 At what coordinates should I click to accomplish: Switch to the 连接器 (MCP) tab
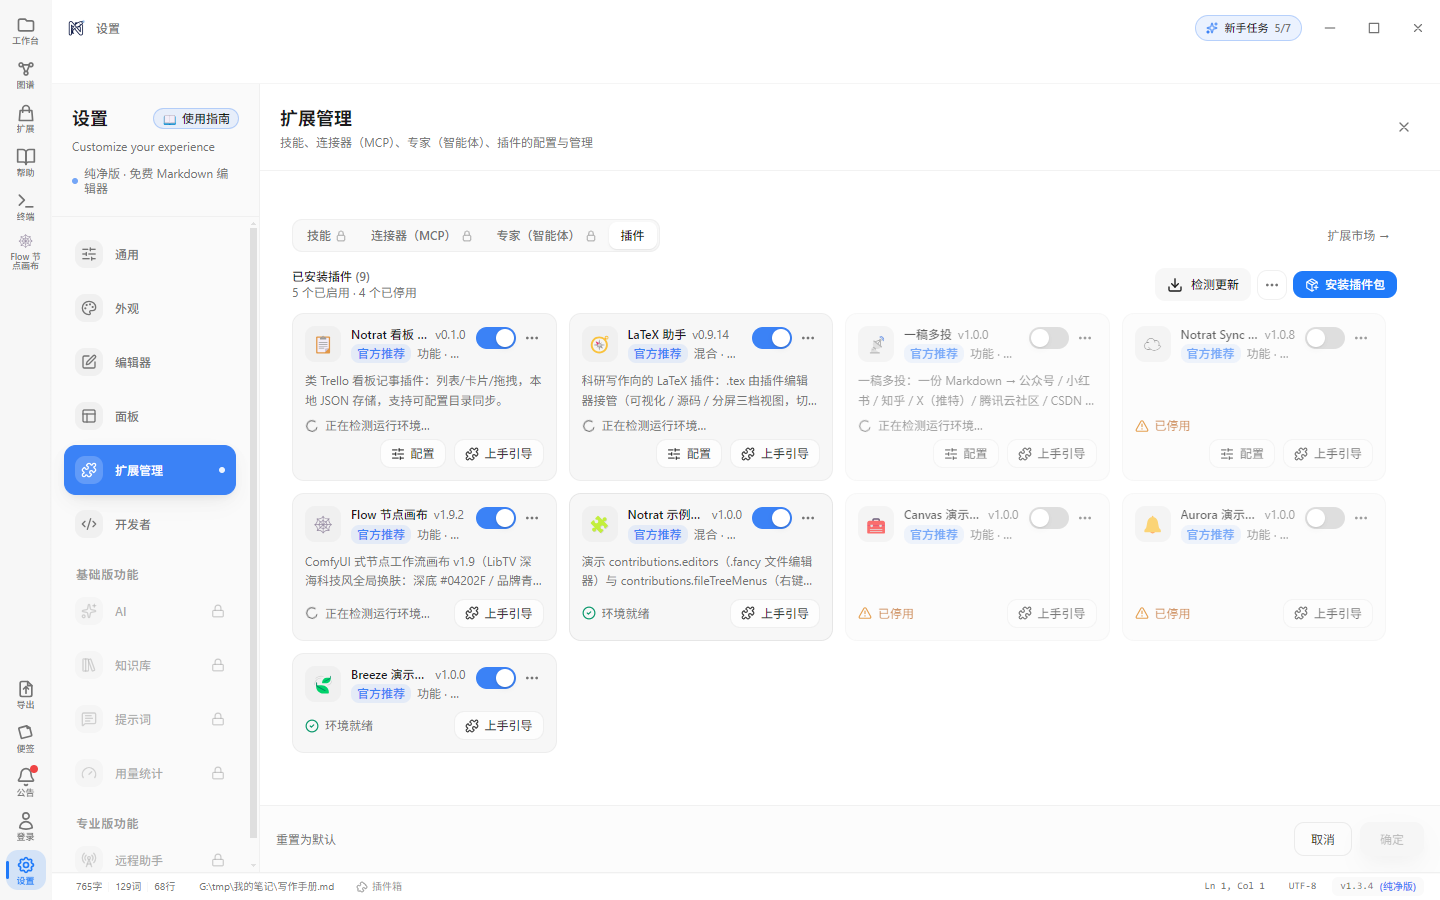(x=421, y=236)
